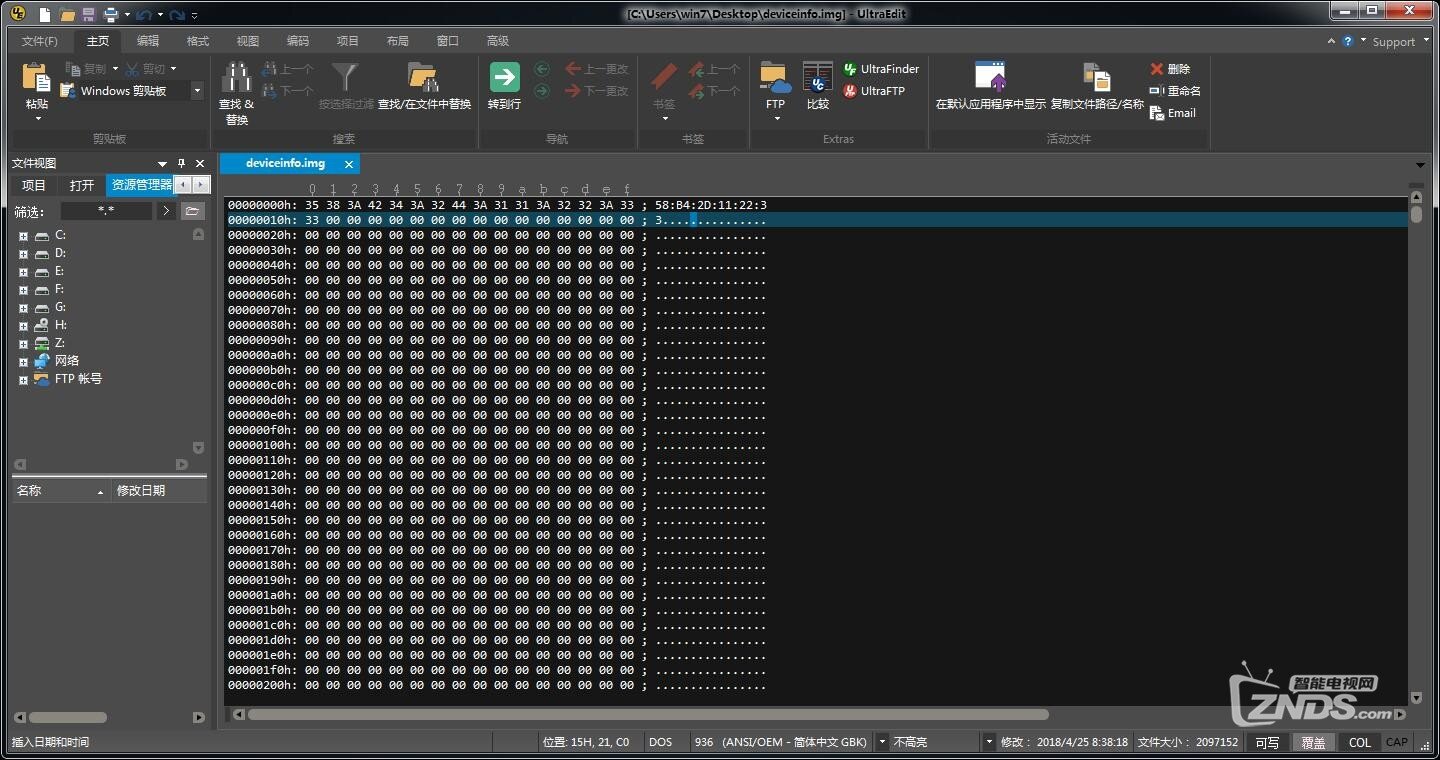Click the file tree horizontal scrollbar thumb
This screenshot has width=1440, height=760.
point(68,717)
